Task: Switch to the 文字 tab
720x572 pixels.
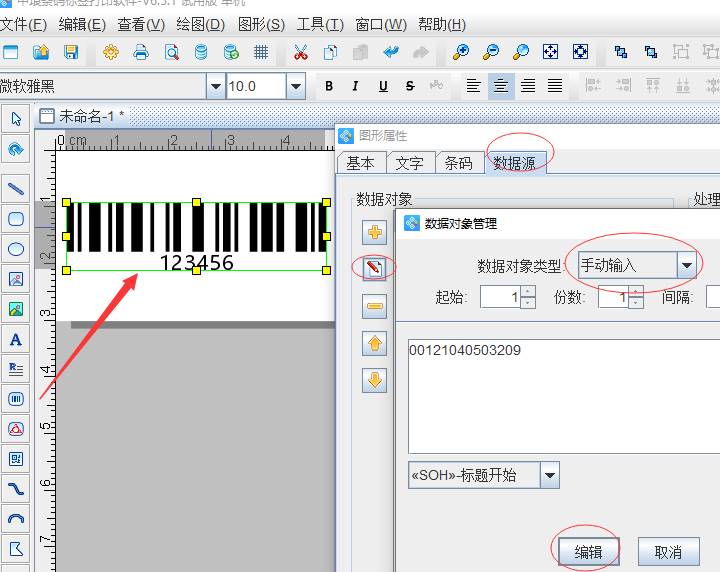Action: tap(410, 163)
